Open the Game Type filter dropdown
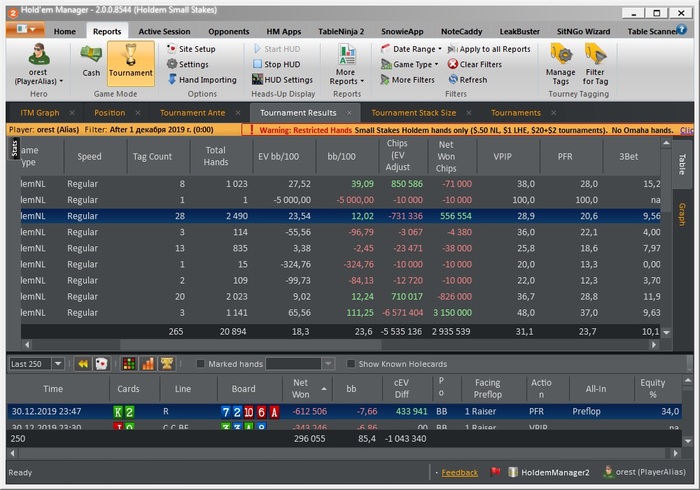Viewport: 700px width, 490px height. pos(409,64)
